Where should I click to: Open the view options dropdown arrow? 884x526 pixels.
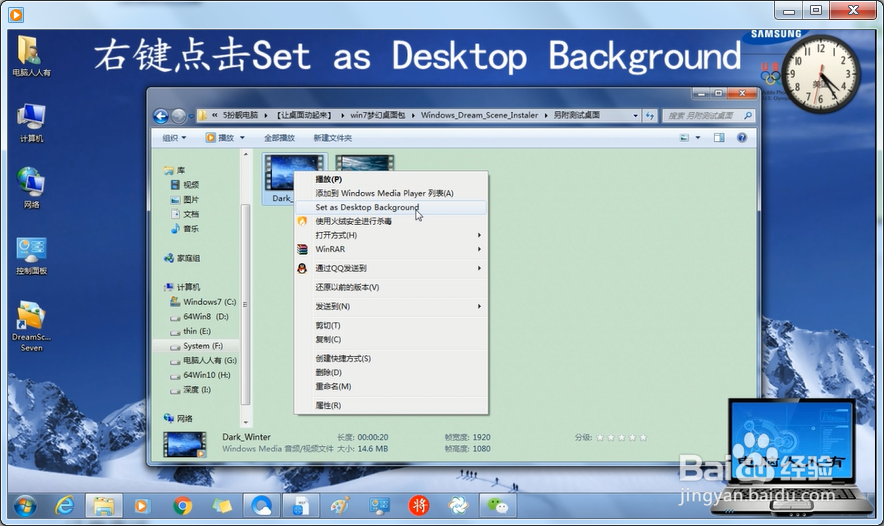coord(697,138)
